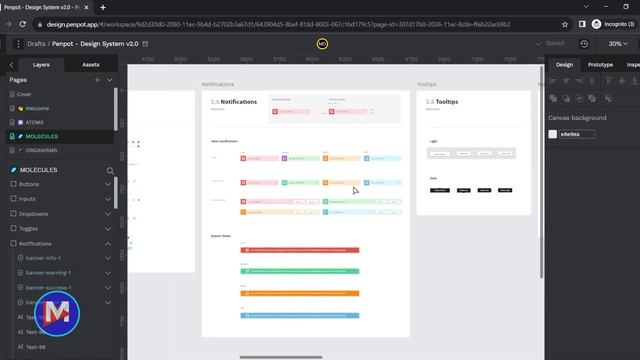Click align left icon
This screenshot has width=640, height=360.
click(553, 81)
